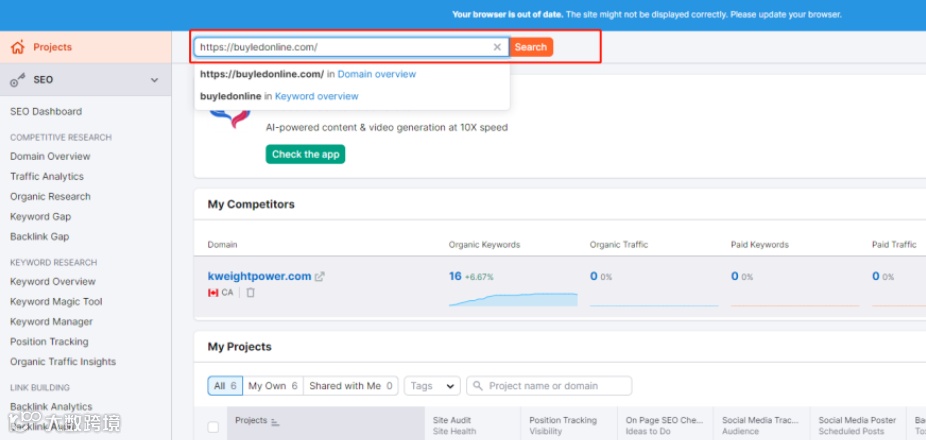Select the My Own 6 tab
Image resolution: width=926 pixels, height=440 pixels.
[273, 386]
